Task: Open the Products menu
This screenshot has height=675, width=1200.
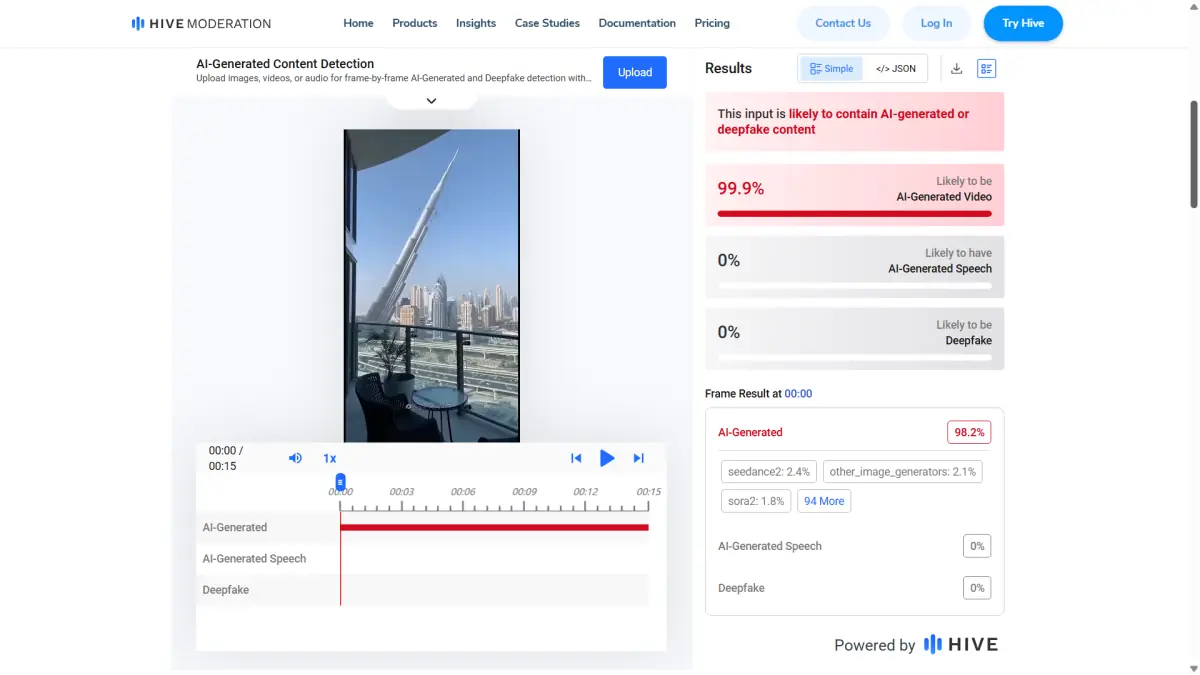Action: tap(414, 23)
